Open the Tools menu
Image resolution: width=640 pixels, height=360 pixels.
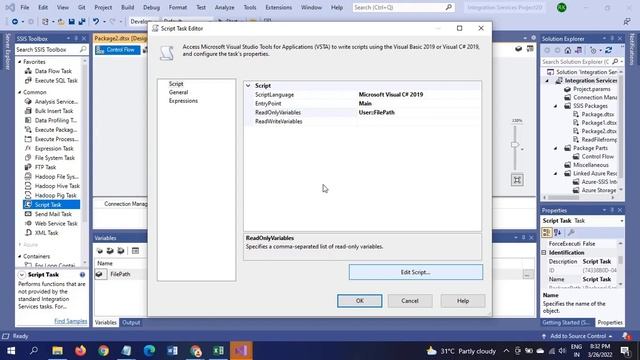(249, 7)
